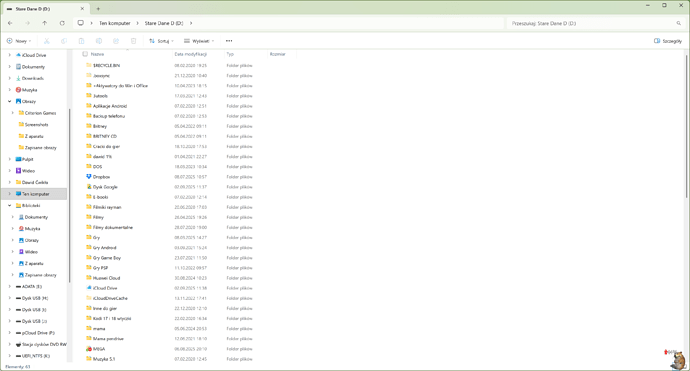Viewport: 690px width, 371px height.
Task: Open Pobrane downloads in sidebar
Action: pyautogui.click(x=33, y=78)
